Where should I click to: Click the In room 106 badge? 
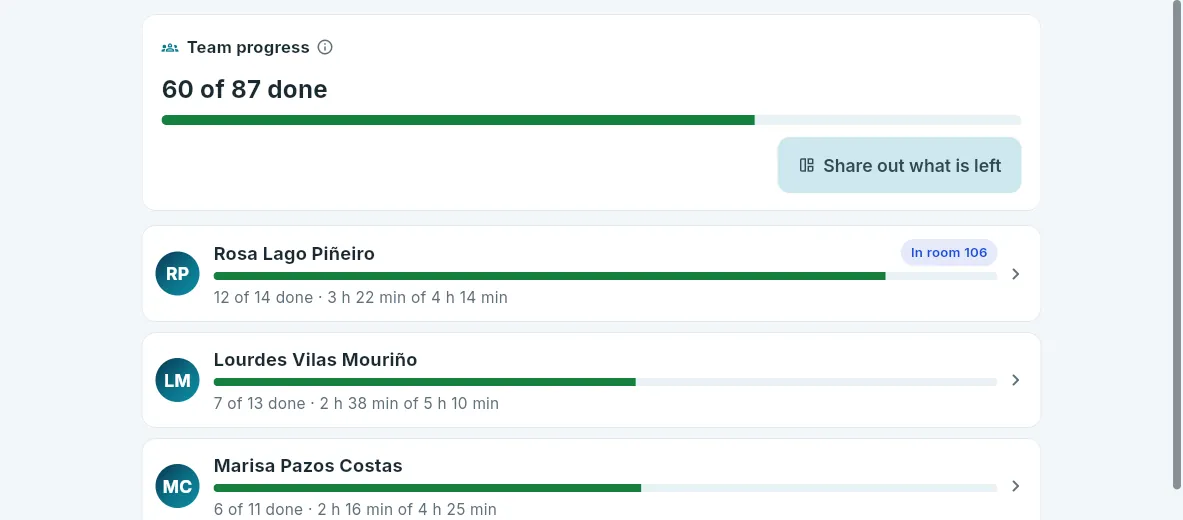pyautogui.click(x=948, y=253)
